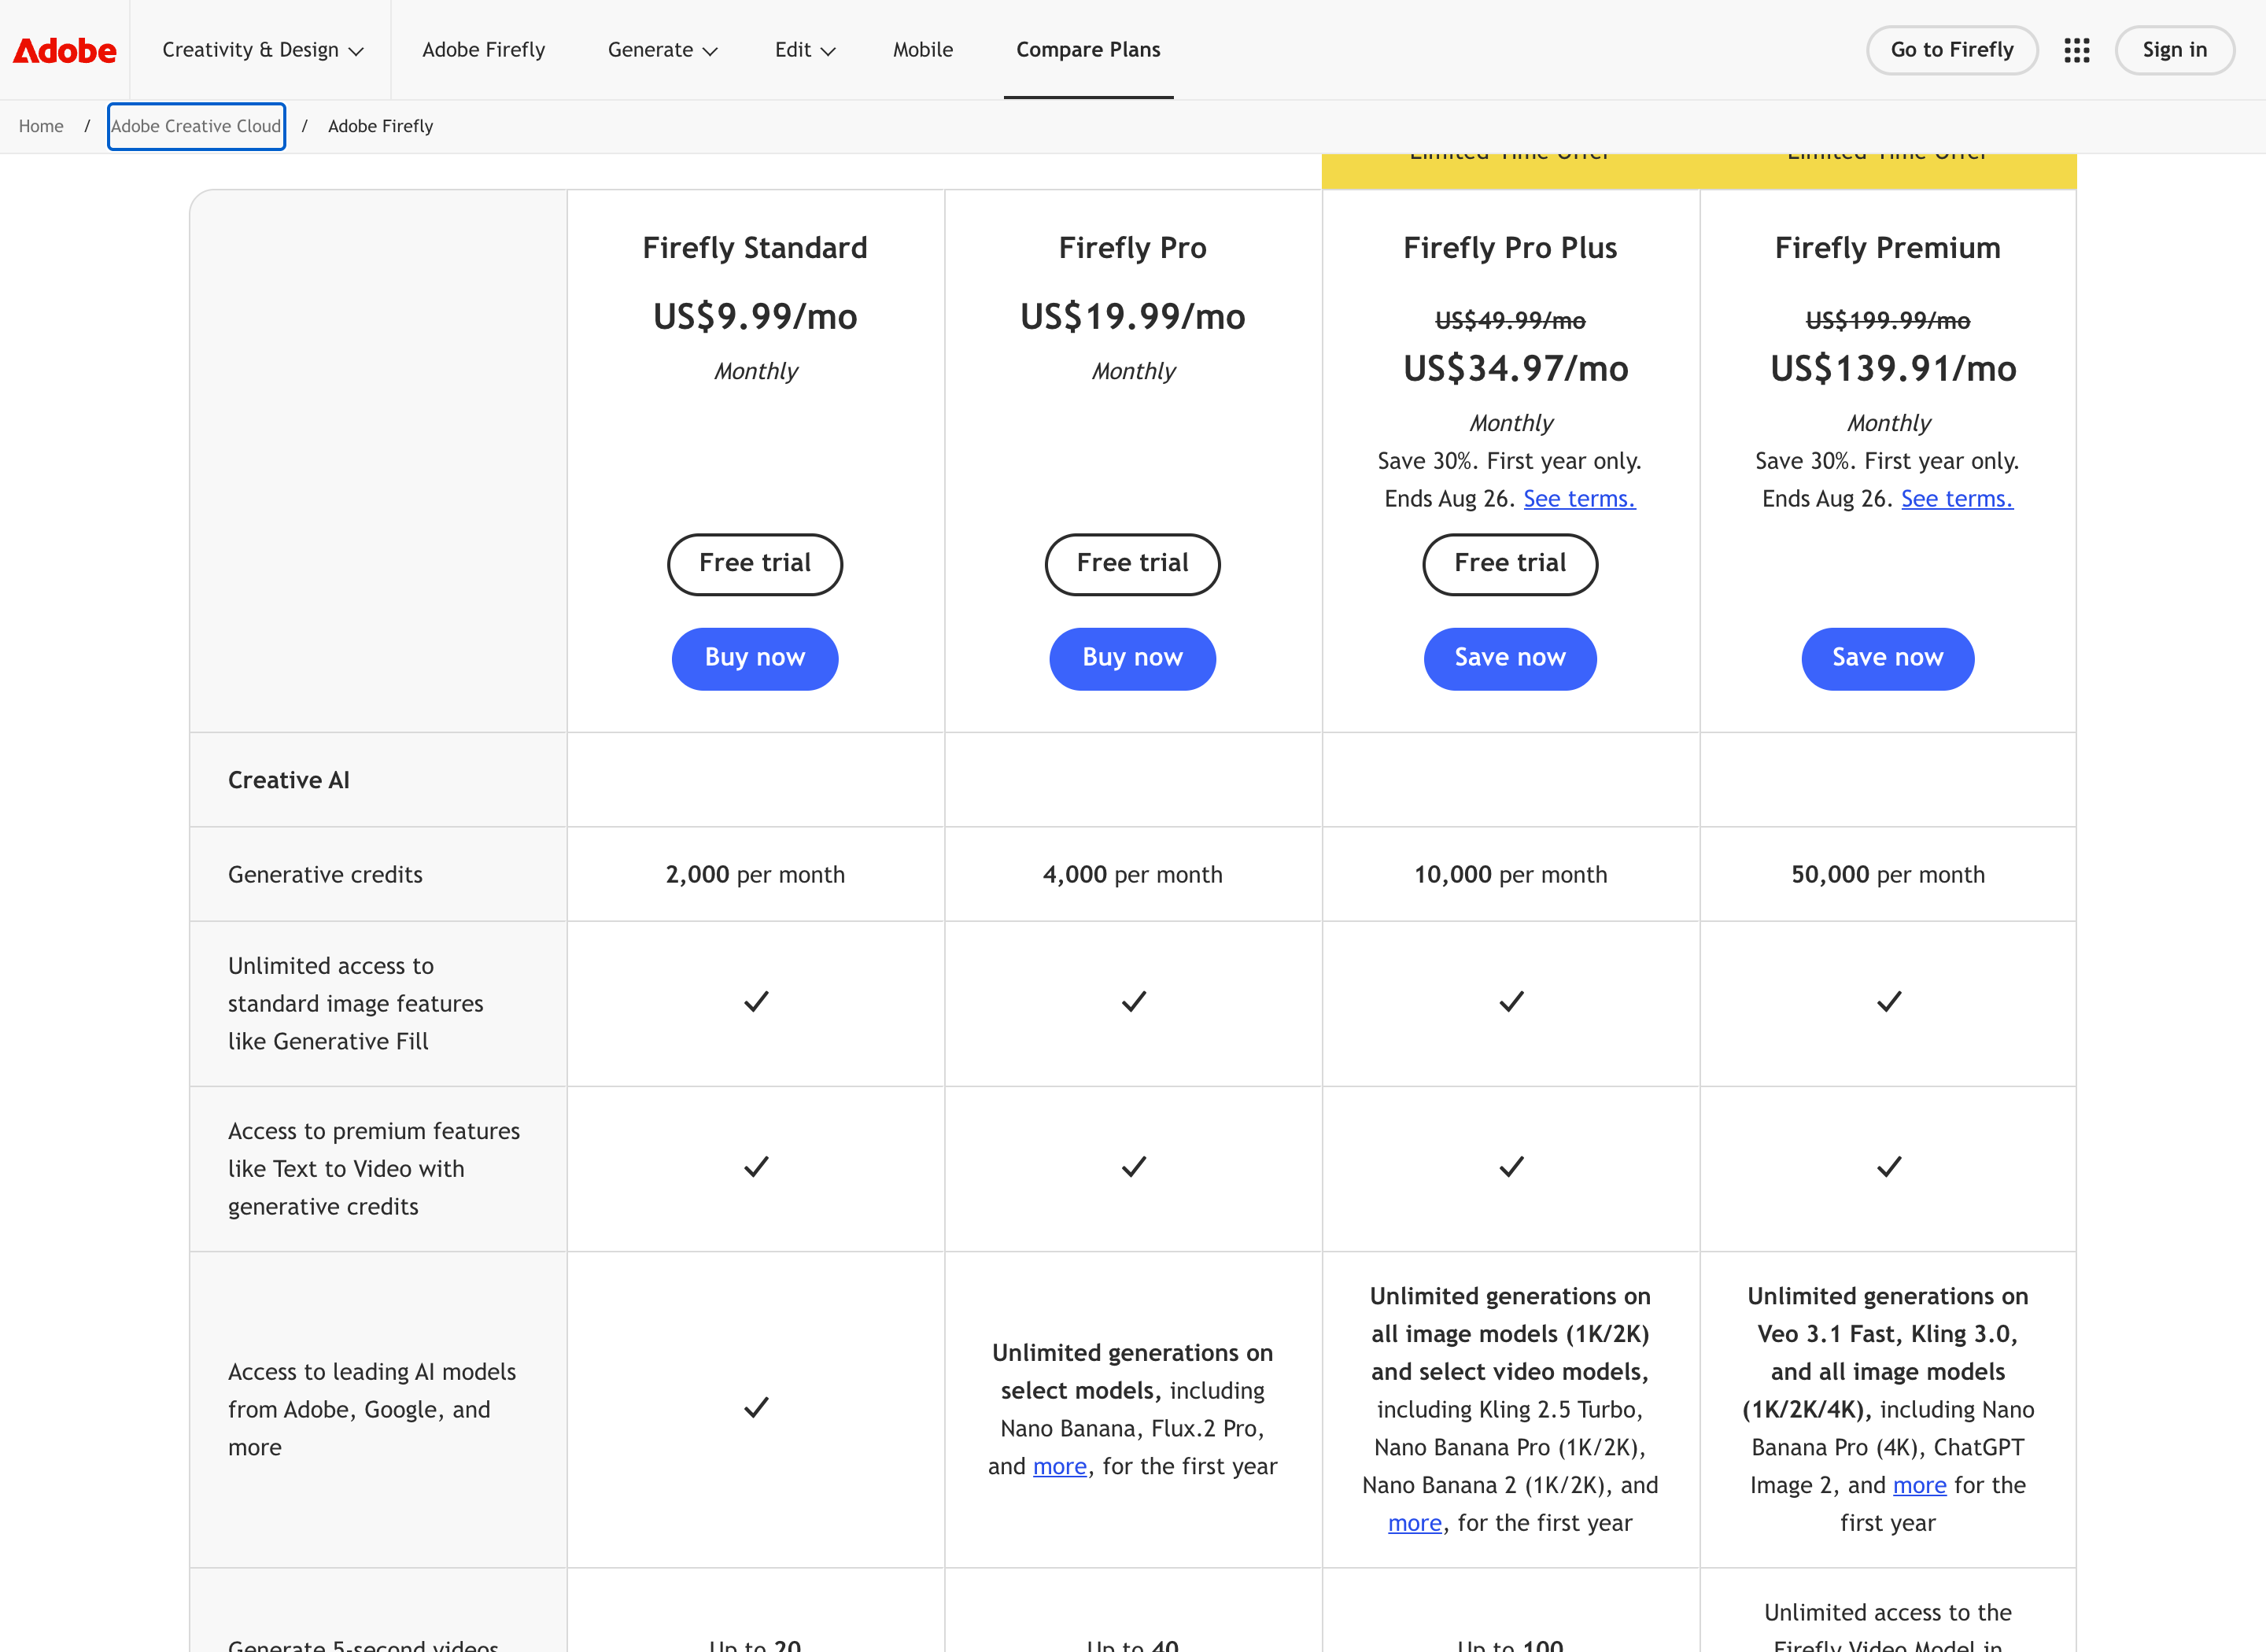Click the Unlimited access to standard image features label
Screen dimensions: 2266x1652
355,1004
